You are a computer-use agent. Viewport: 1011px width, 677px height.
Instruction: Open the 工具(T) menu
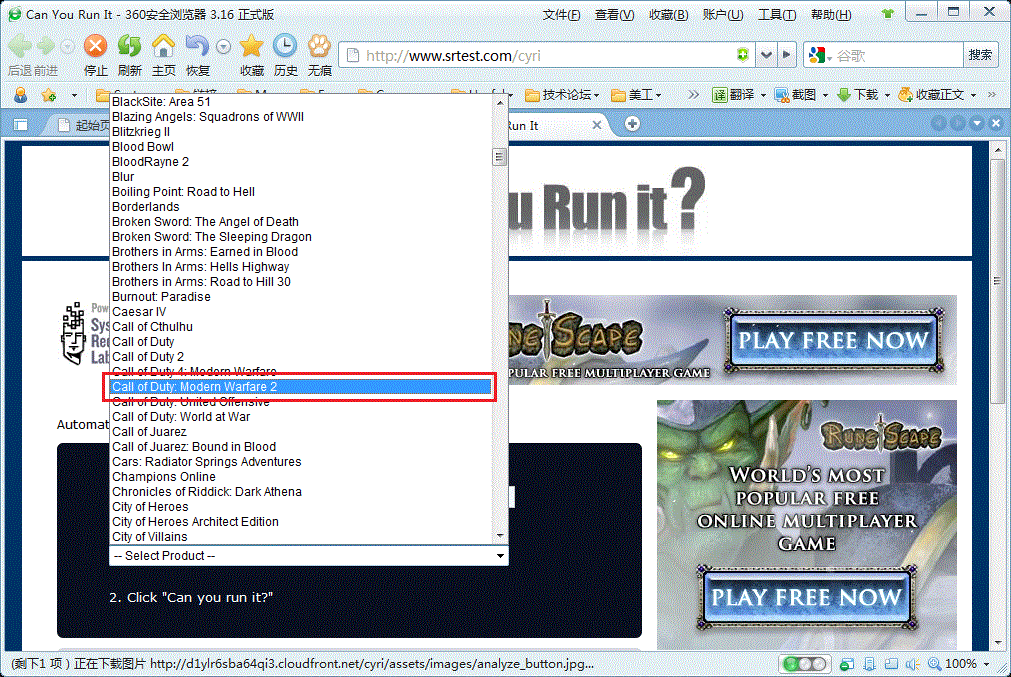tap(776, 14)
